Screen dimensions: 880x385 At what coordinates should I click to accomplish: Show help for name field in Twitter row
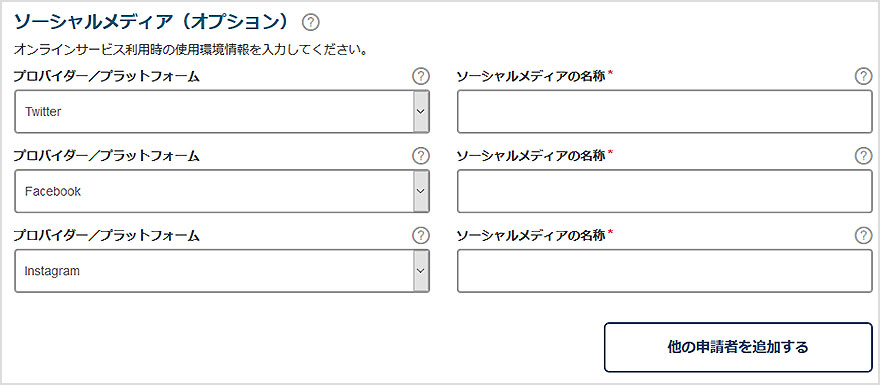click(863, 76)
